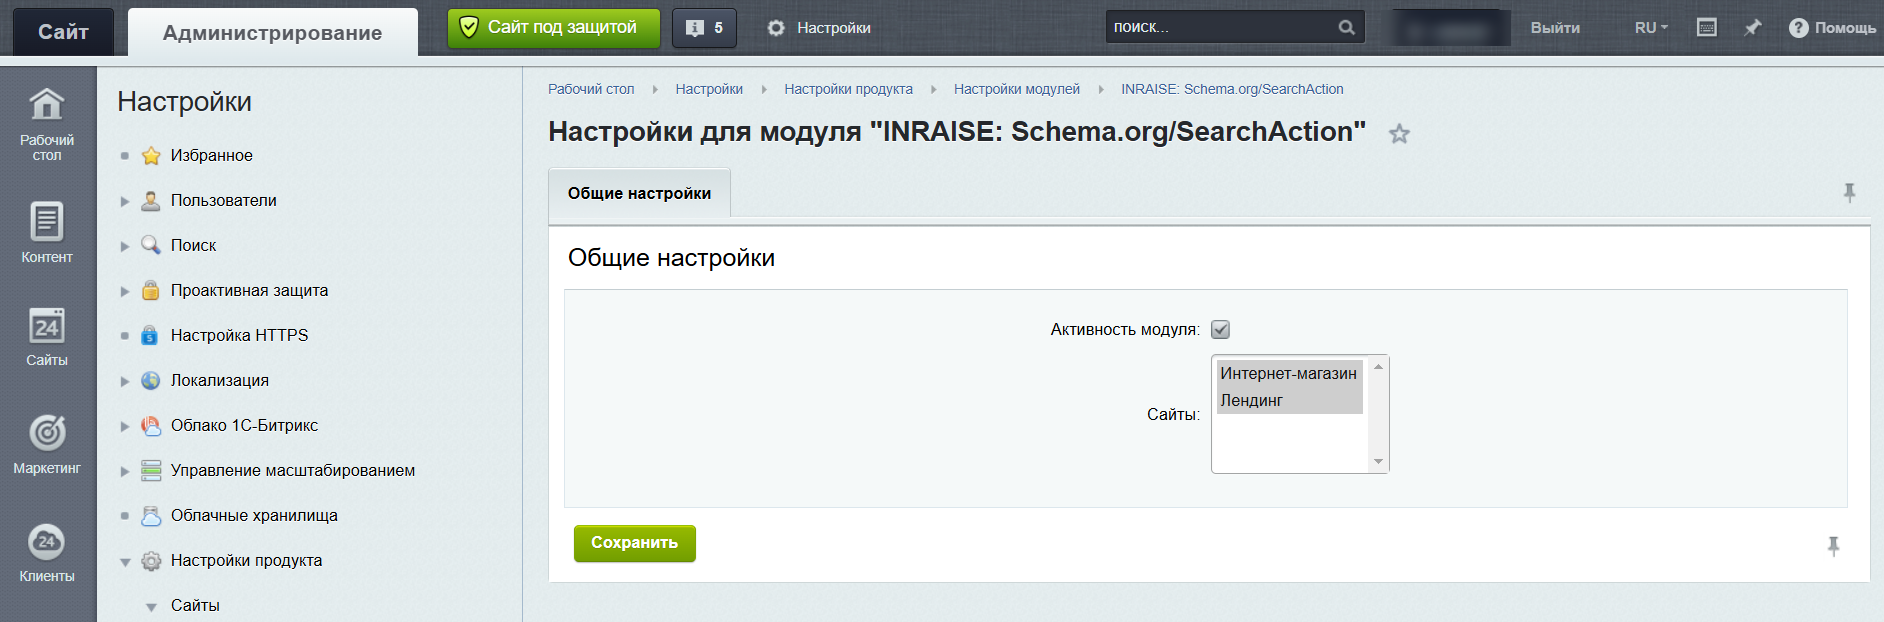Go to Настройки breadcrumb link
This screenshot has height=622, width=1884.
click(x=709, y=89)
